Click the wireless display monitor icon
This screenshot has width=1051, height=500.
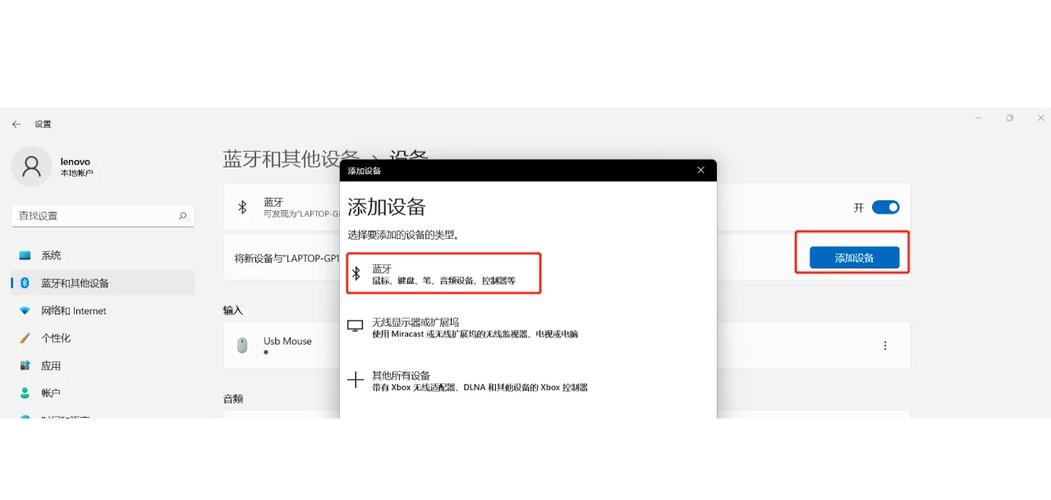pos(355,326)
